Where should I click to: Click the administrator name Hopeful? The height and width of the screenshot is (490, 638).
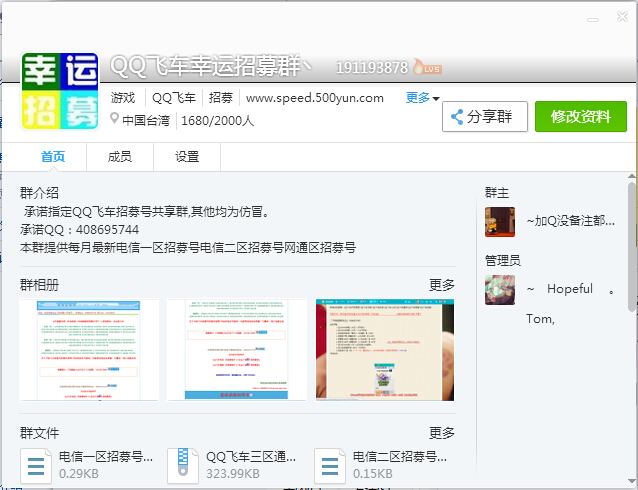pyautogui.click(x=570, y=289)
